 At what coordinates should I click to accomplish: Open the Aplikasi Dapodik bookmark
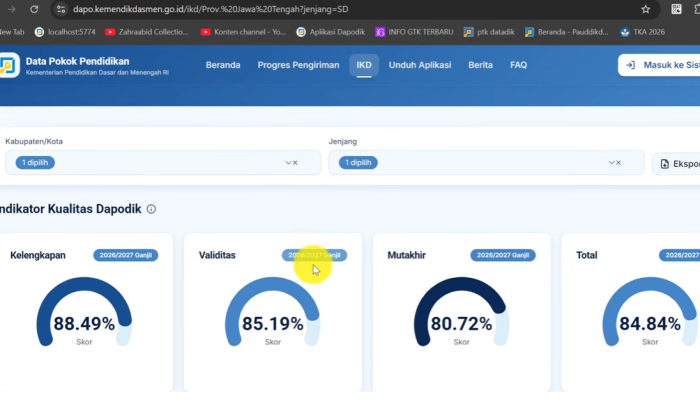[331, 32]
